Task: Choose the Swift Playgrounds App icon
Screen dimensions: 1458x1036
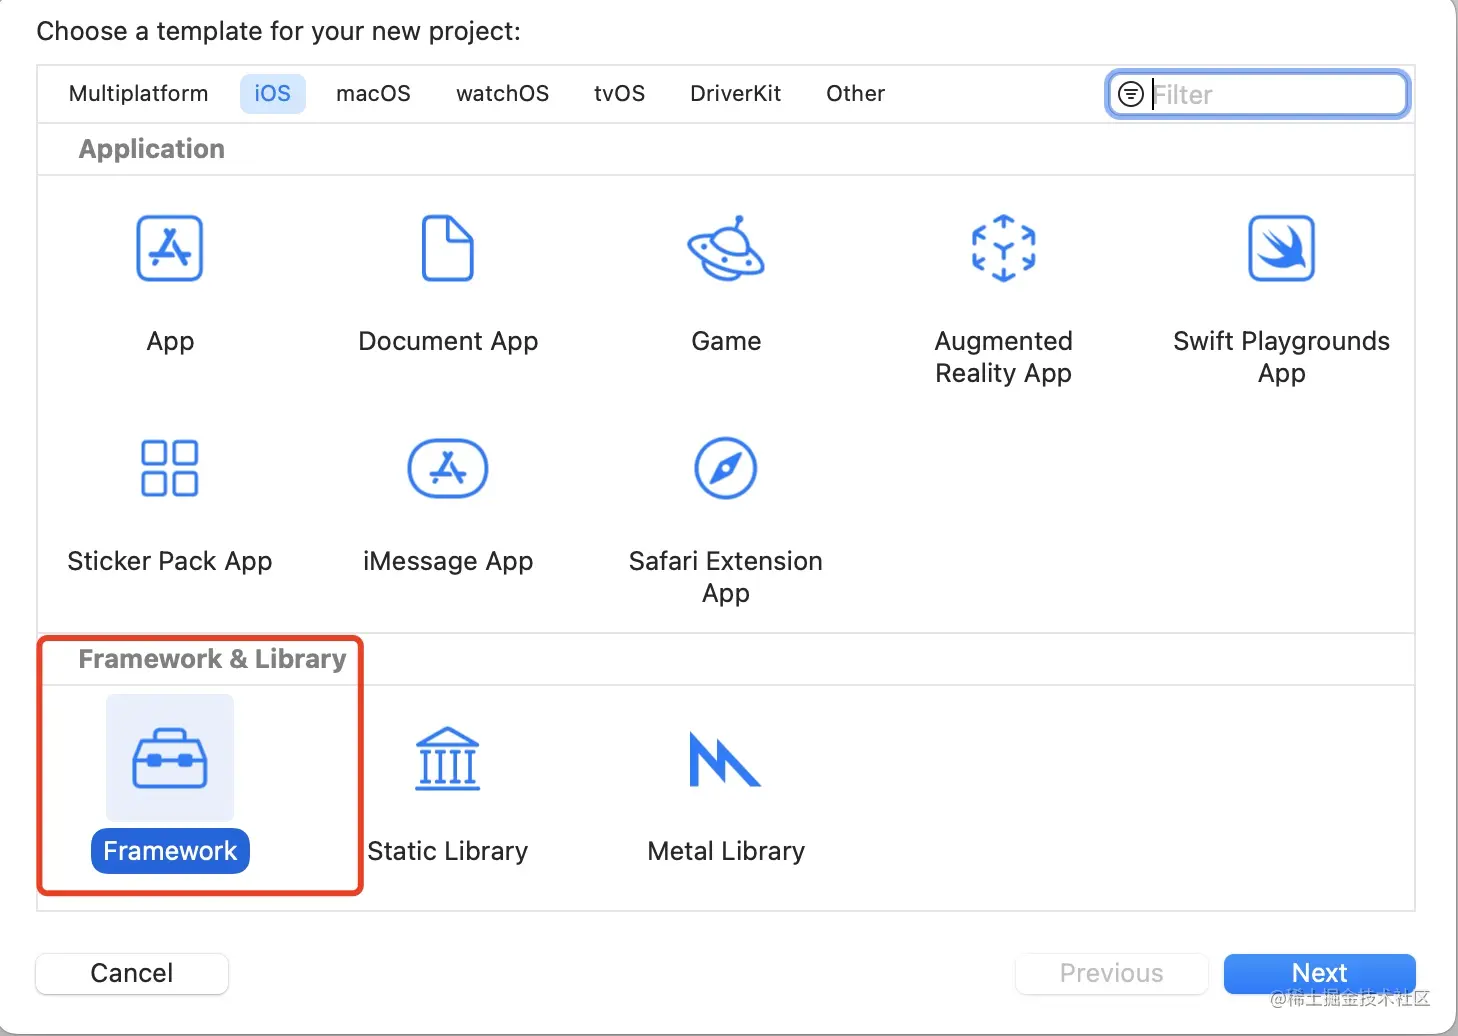Action: coord(1282,248)
